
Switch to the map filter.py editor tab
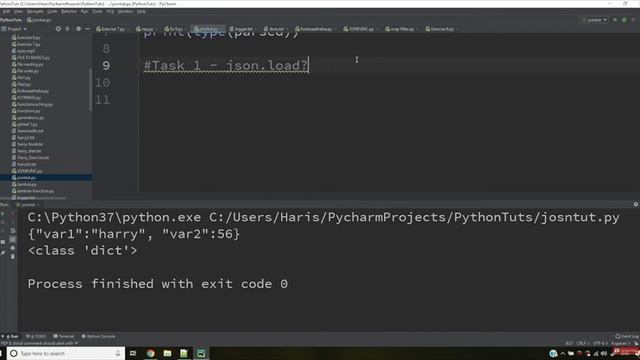coord(402,29)
